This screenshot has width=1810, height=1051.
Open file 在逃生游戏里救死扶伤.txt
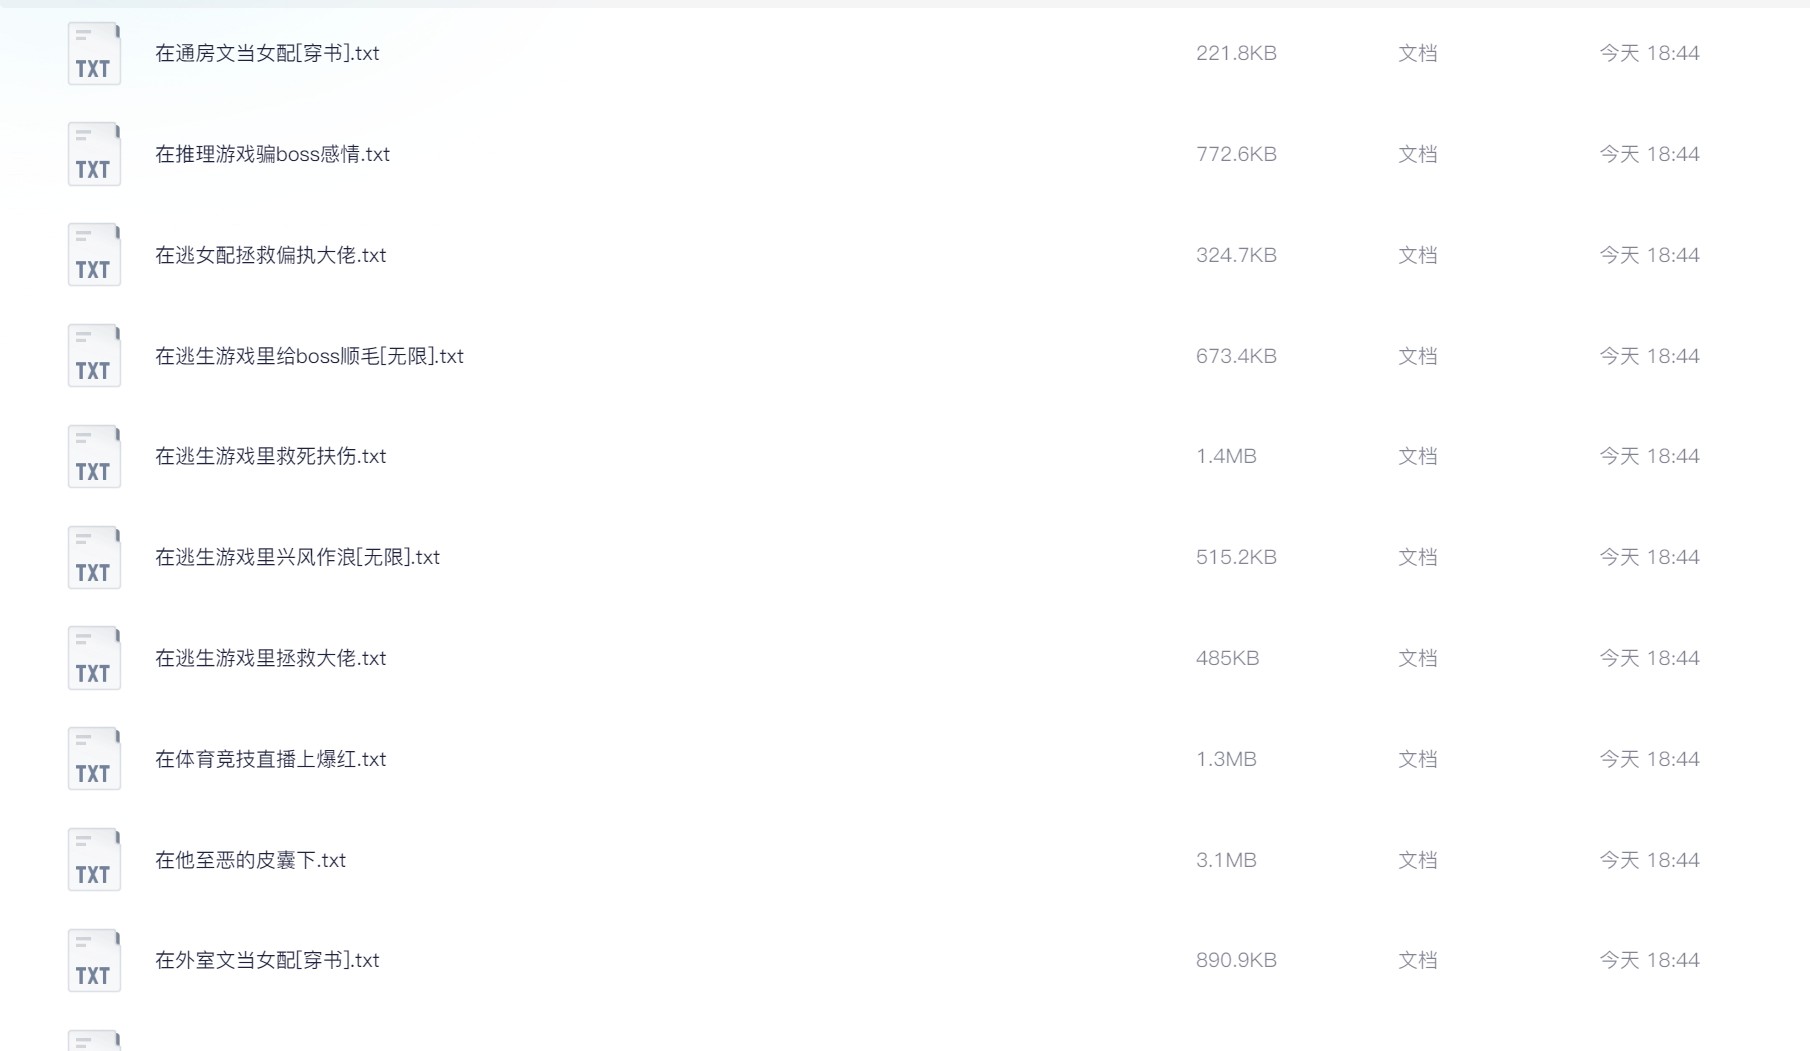tap(270, 456)
